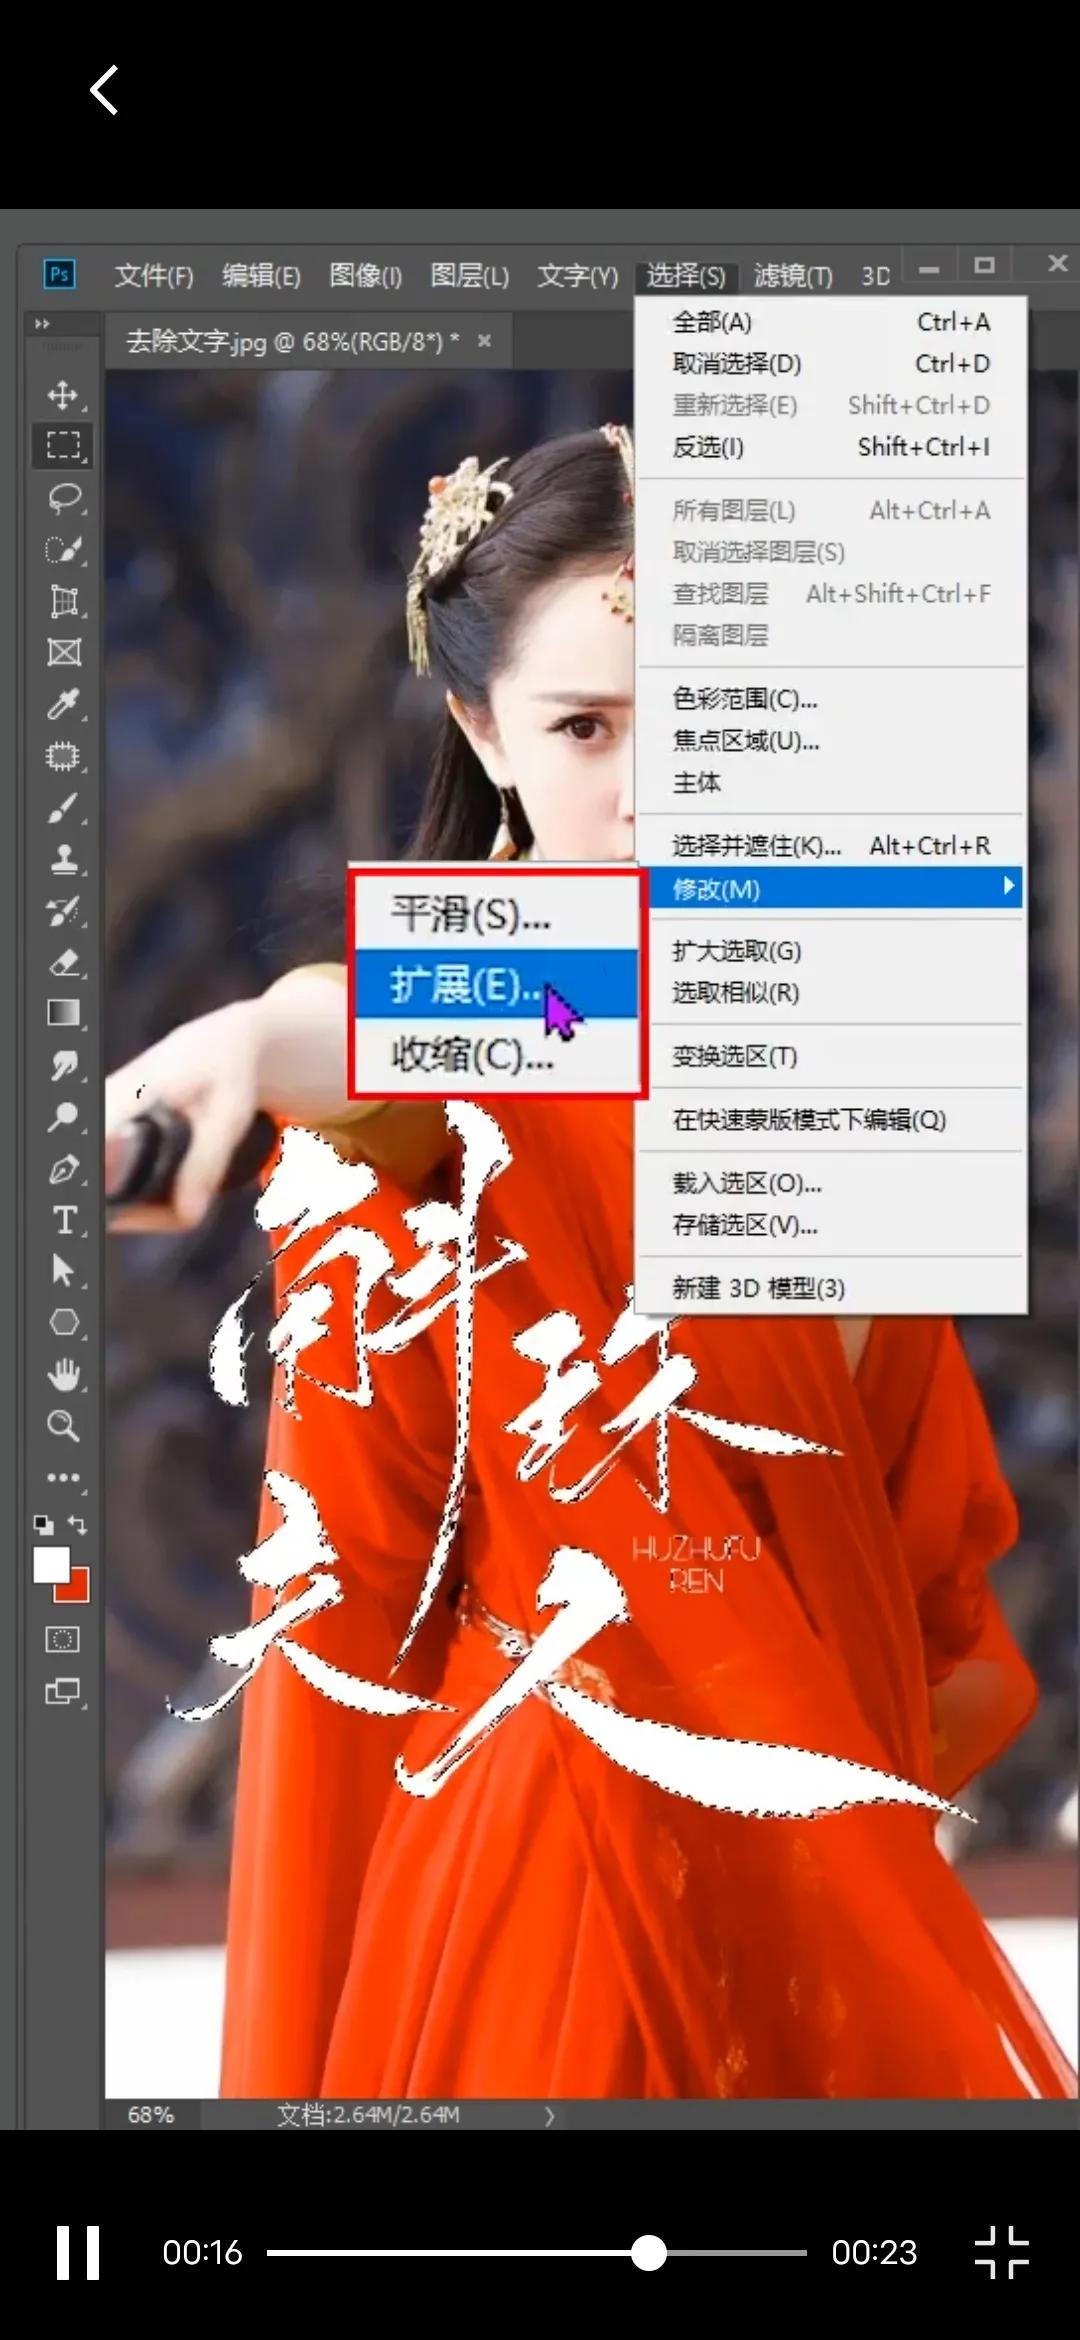
Task: Open the 图层(L) menu
Action: click(x=469, y=275)
